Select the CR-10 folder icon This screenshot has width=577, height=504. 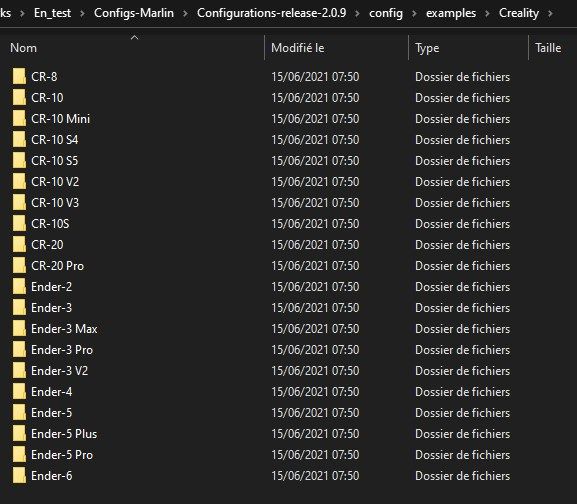pos(19,97)
